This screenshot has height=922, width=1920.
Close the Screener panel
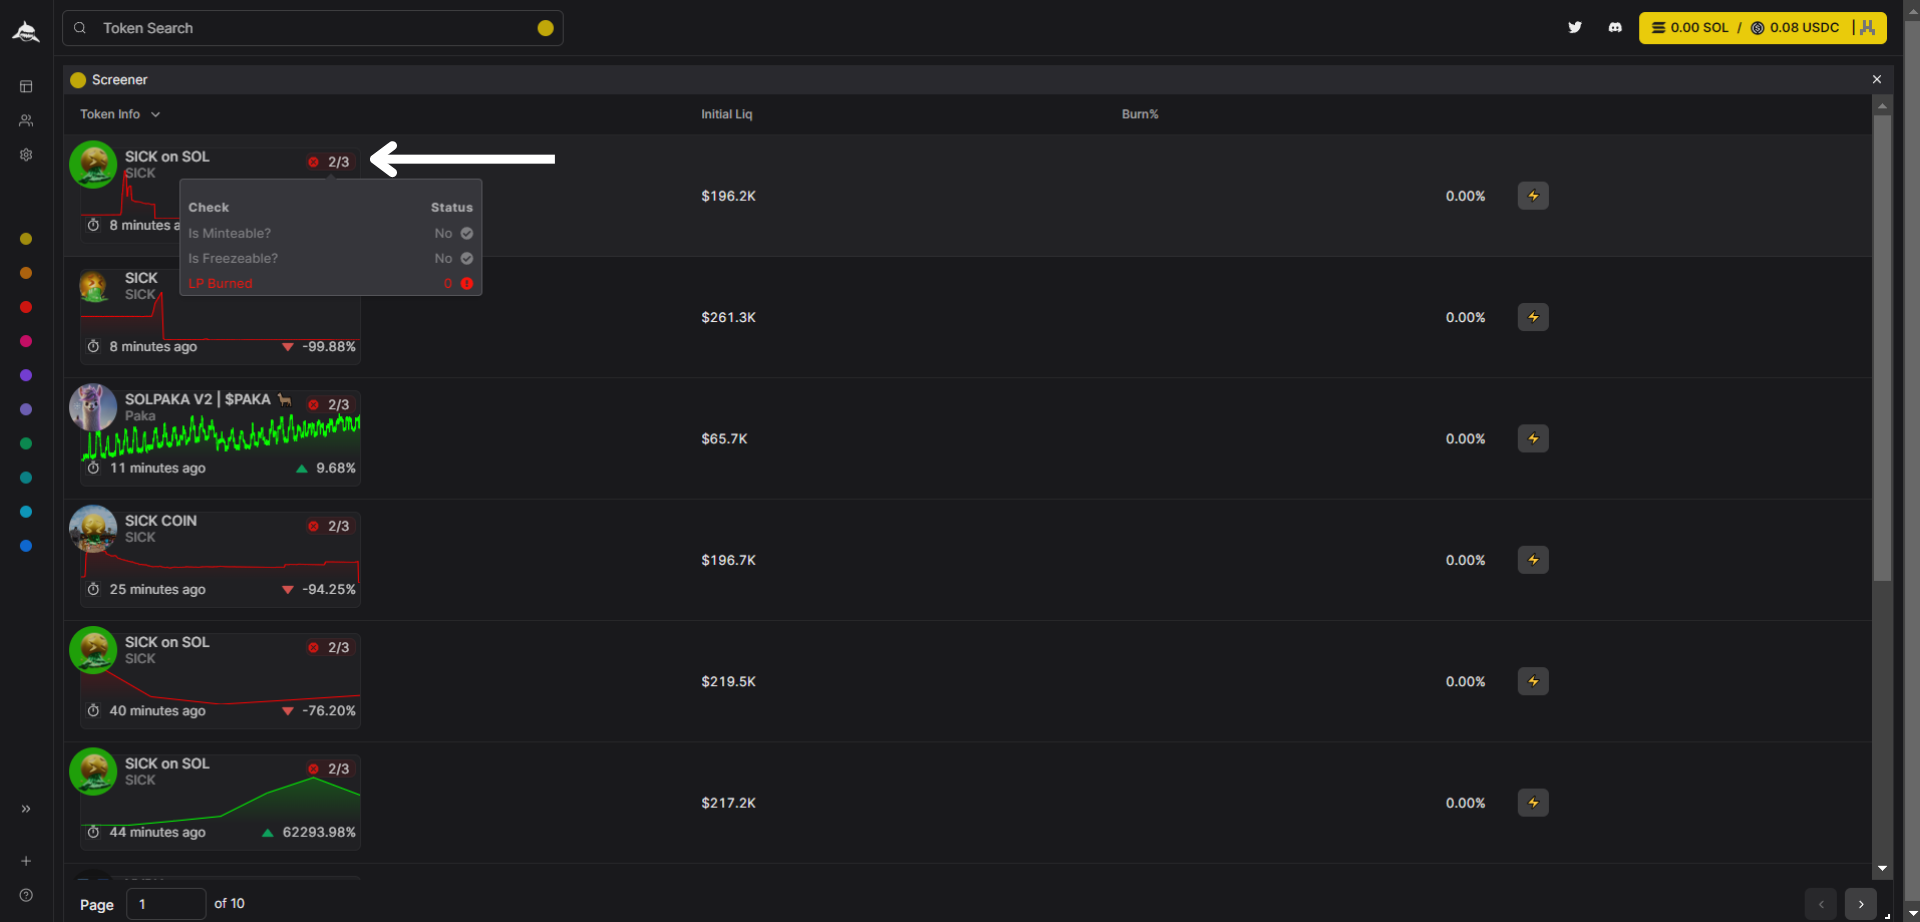(1877, 80)
